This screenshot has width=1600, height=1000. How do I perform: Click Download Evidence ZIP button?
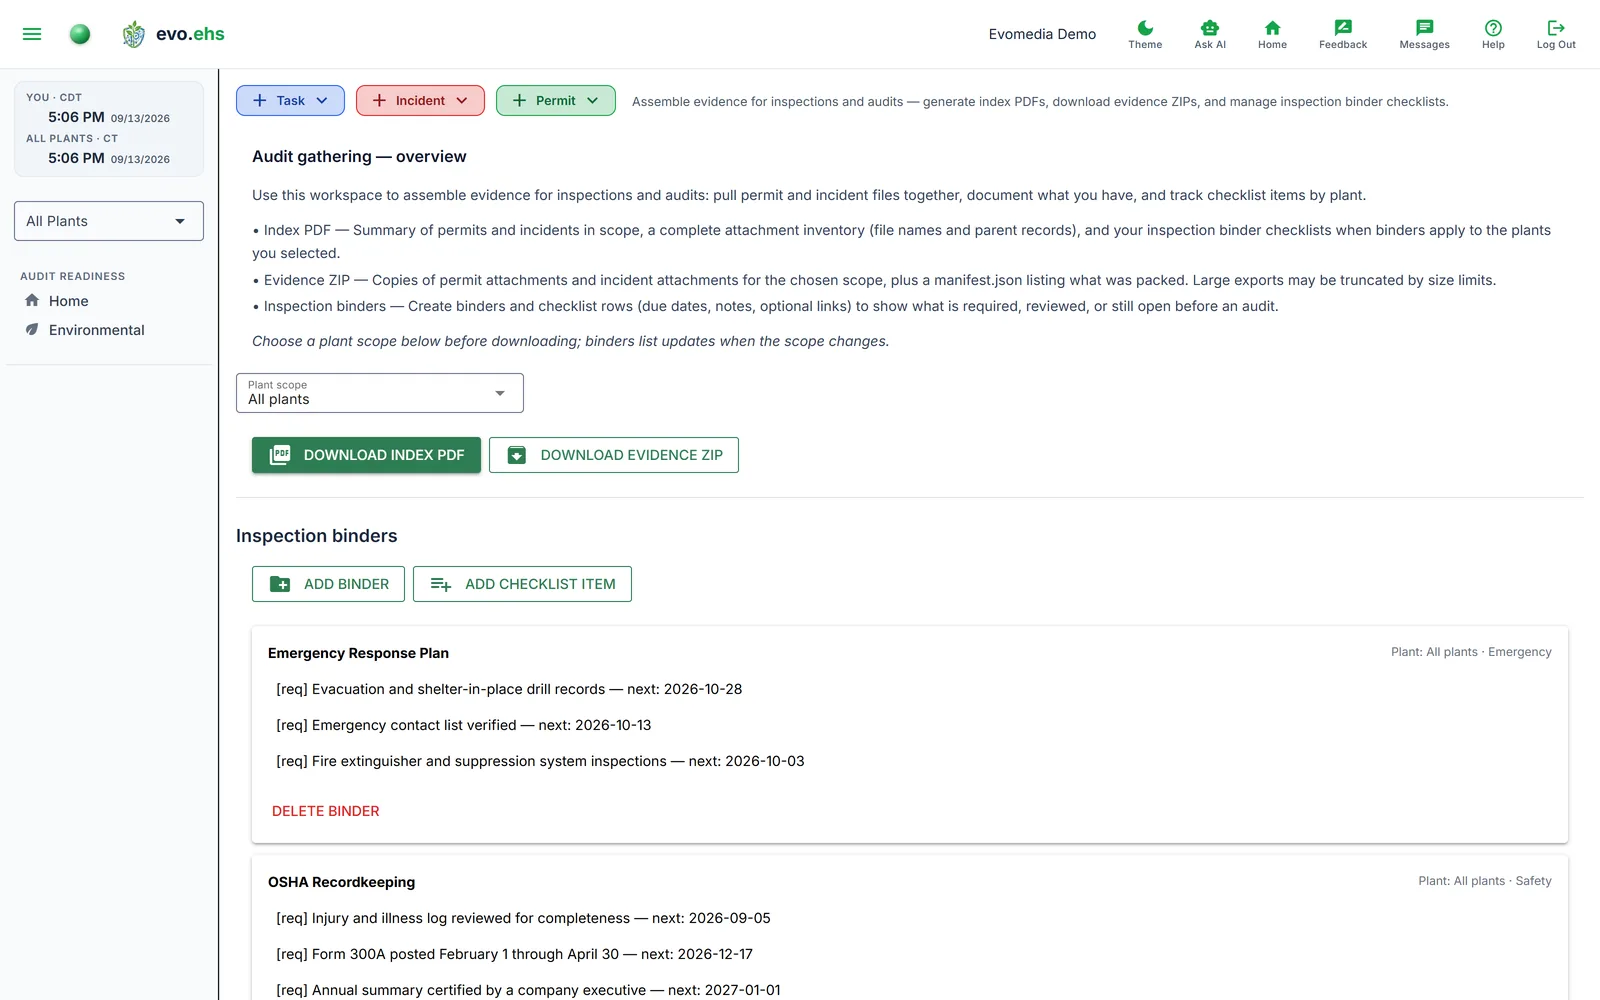(x=614, y=455)
